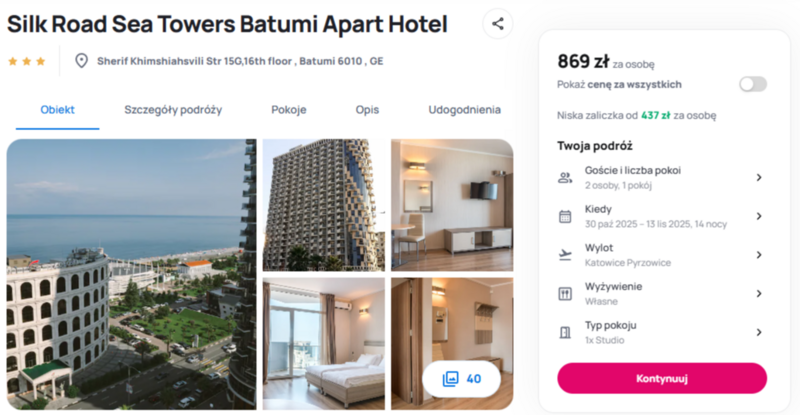This screenshot has height=415, width=800.
Task: Click the pink Kontynuuj button
Action: 662,378
